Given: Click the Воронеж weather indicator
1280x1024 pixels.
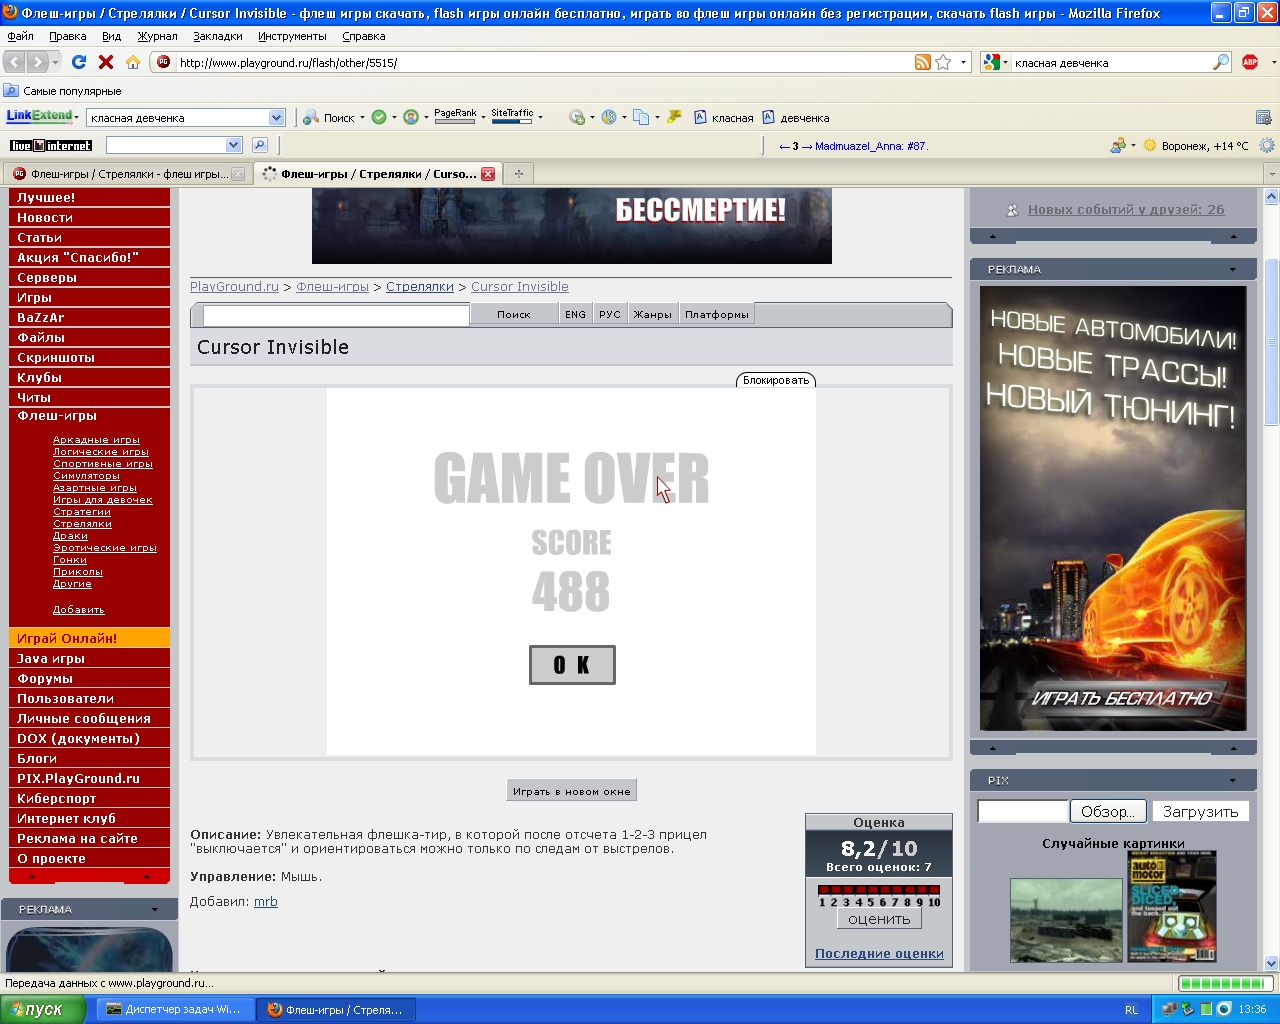Looking at the screenshot, I should 1196,146.
